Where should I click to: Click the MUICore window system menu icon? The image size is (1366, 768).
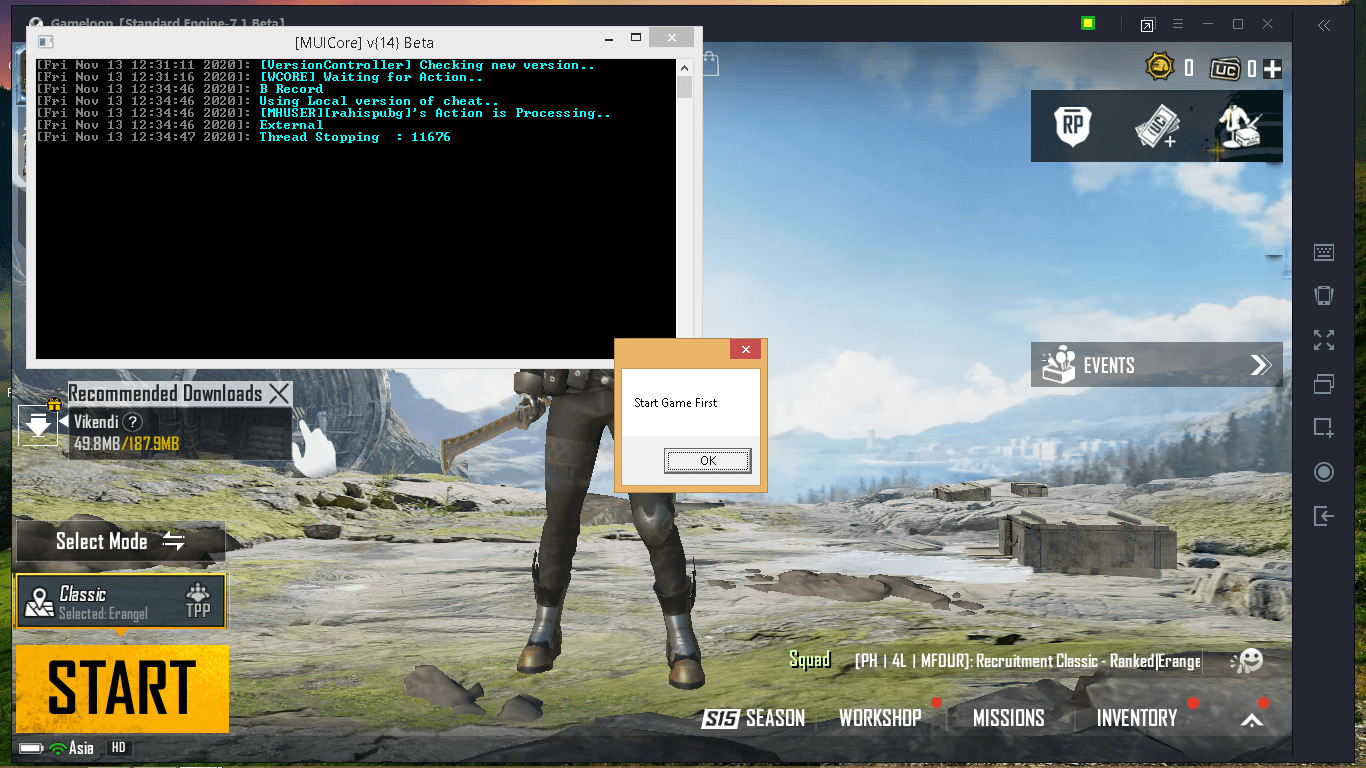tap(45, 41)
